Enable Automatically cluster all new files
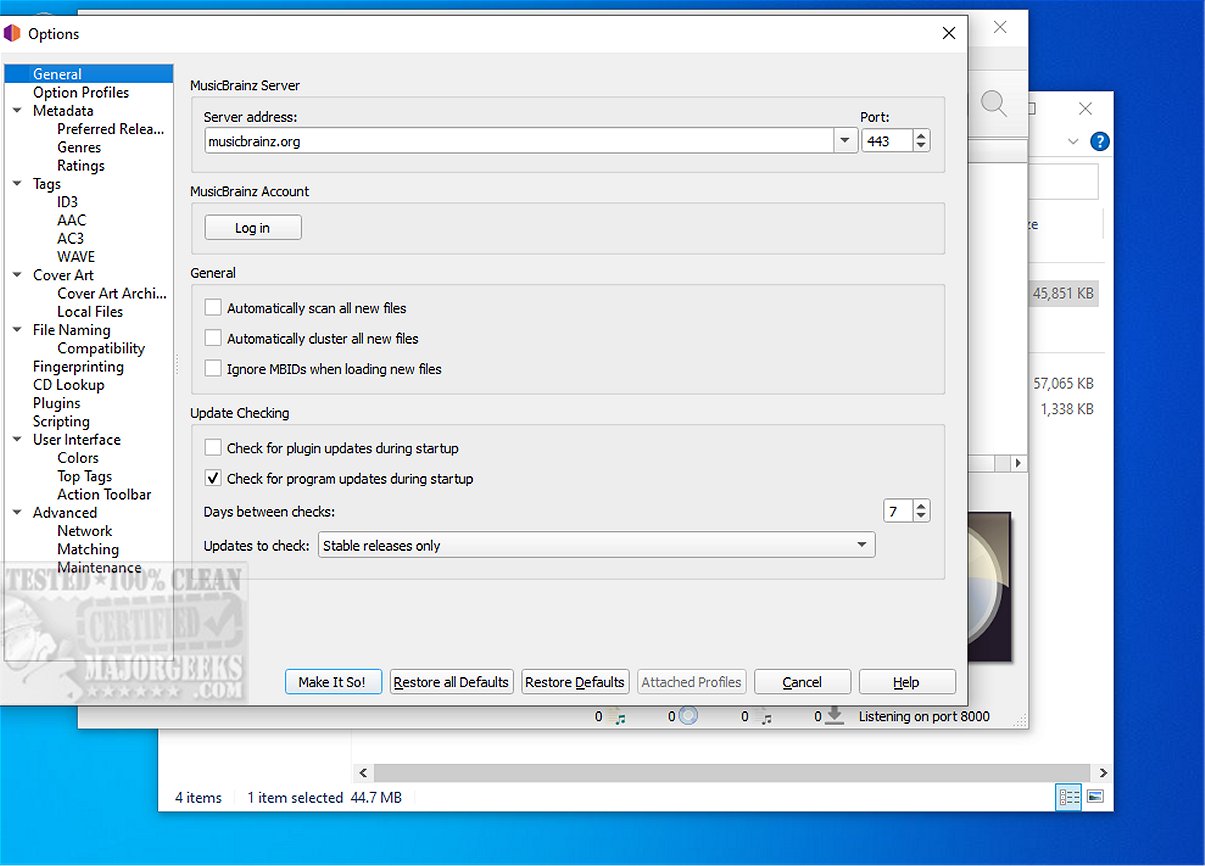1205x866 pixels. (x=213, y=338)
